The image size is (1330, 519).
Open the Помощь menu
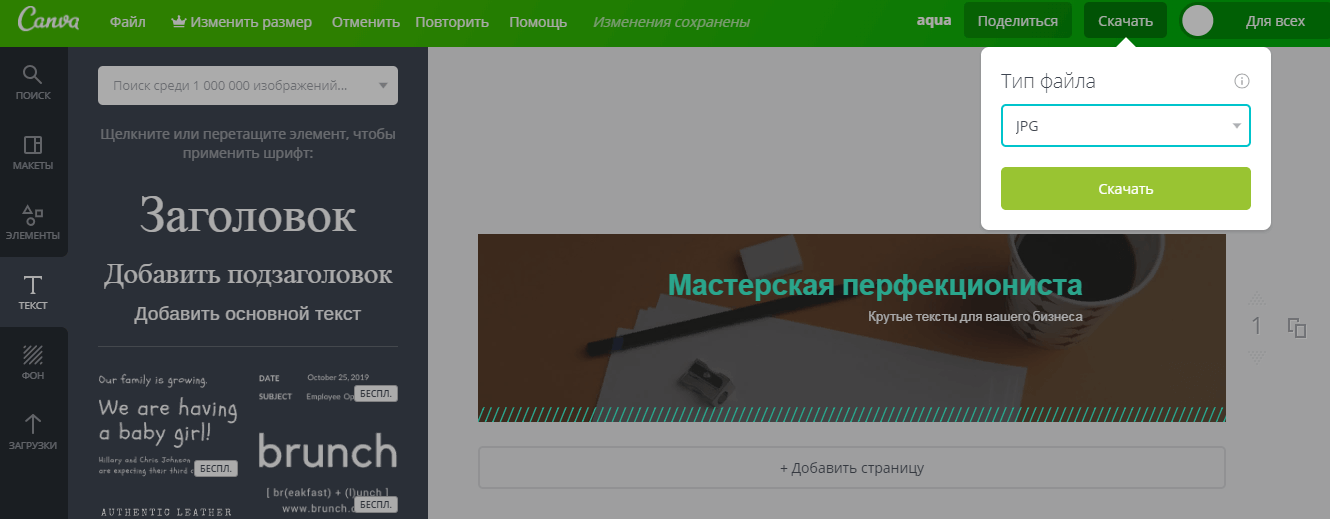pos(538,22)
